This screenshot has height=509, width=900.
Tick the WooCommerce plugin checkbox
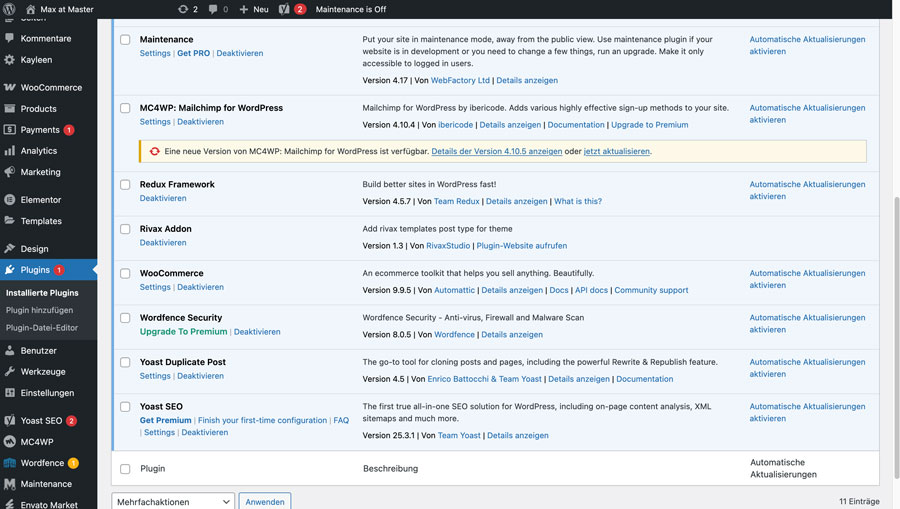click(125, 273)
